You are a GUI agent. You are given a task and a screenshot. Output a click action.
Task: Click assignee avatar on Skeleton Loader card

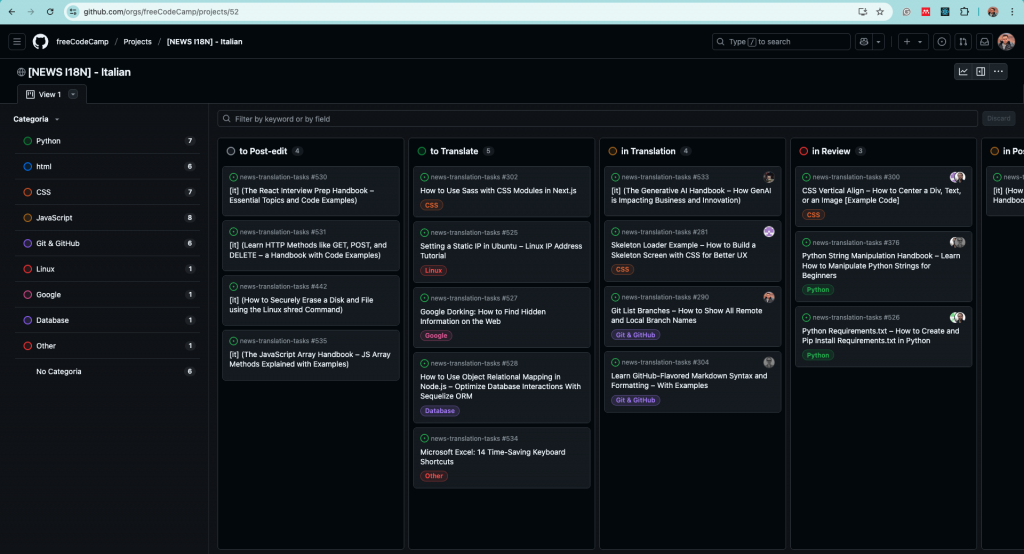tap(769, 232)
